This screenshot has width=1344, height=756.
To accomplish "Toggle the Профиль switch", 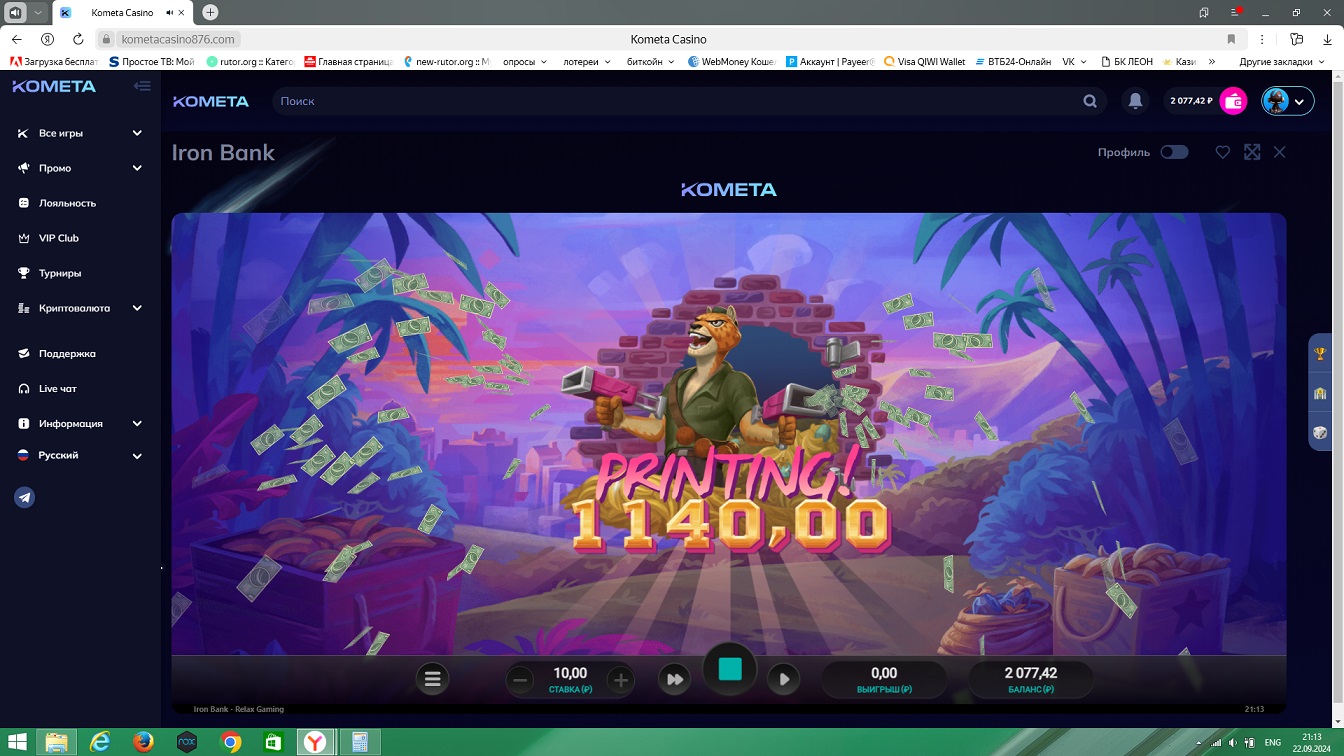I will pos(1174,152).
